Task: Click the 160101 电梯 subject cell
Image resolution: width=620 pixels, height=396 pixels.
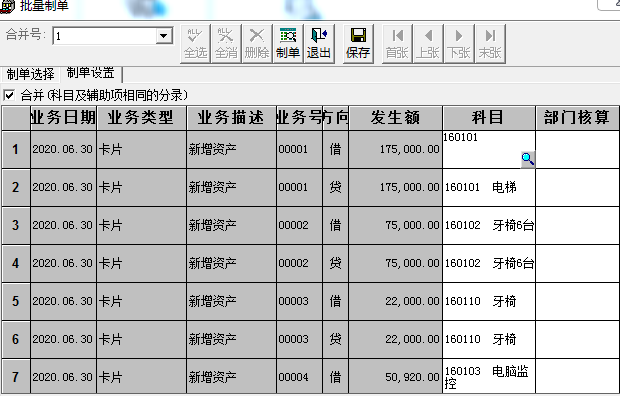Action: [489, 187]
